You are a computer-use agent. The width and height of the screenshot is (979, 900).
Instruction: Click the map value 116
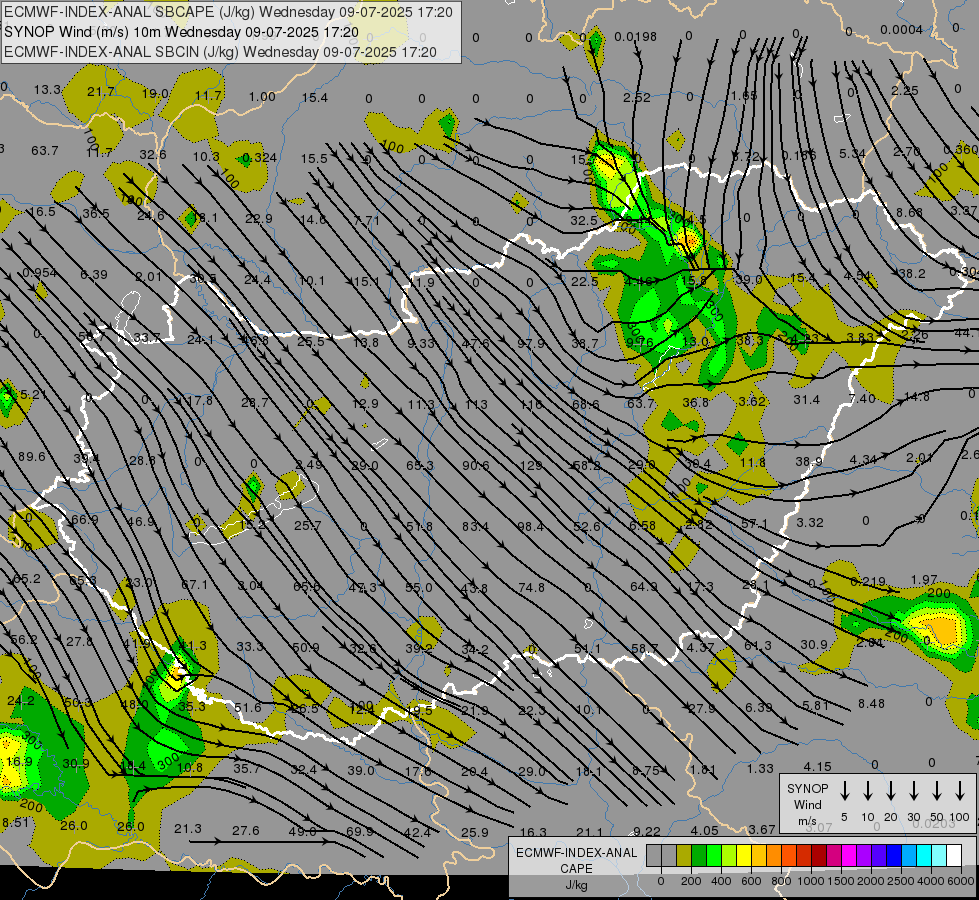(531, 405)
